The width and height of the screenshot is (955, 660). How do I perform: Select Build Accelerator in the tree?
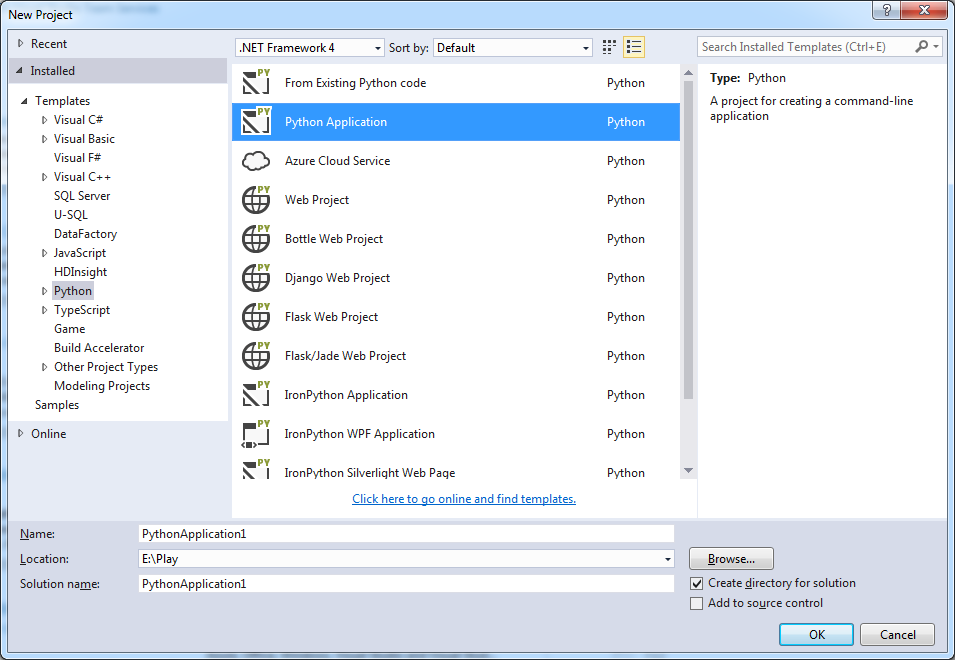[99, 348]
